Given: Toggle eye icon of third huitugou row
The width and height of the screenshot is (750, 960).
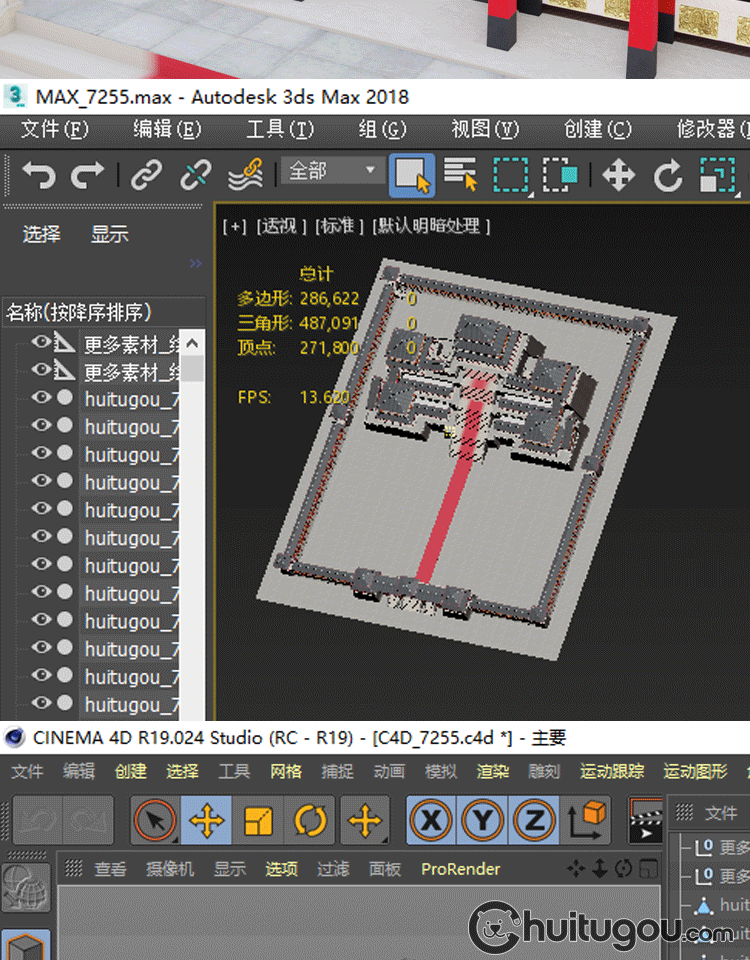Looking at the screenshot, I should pos(41,452).
